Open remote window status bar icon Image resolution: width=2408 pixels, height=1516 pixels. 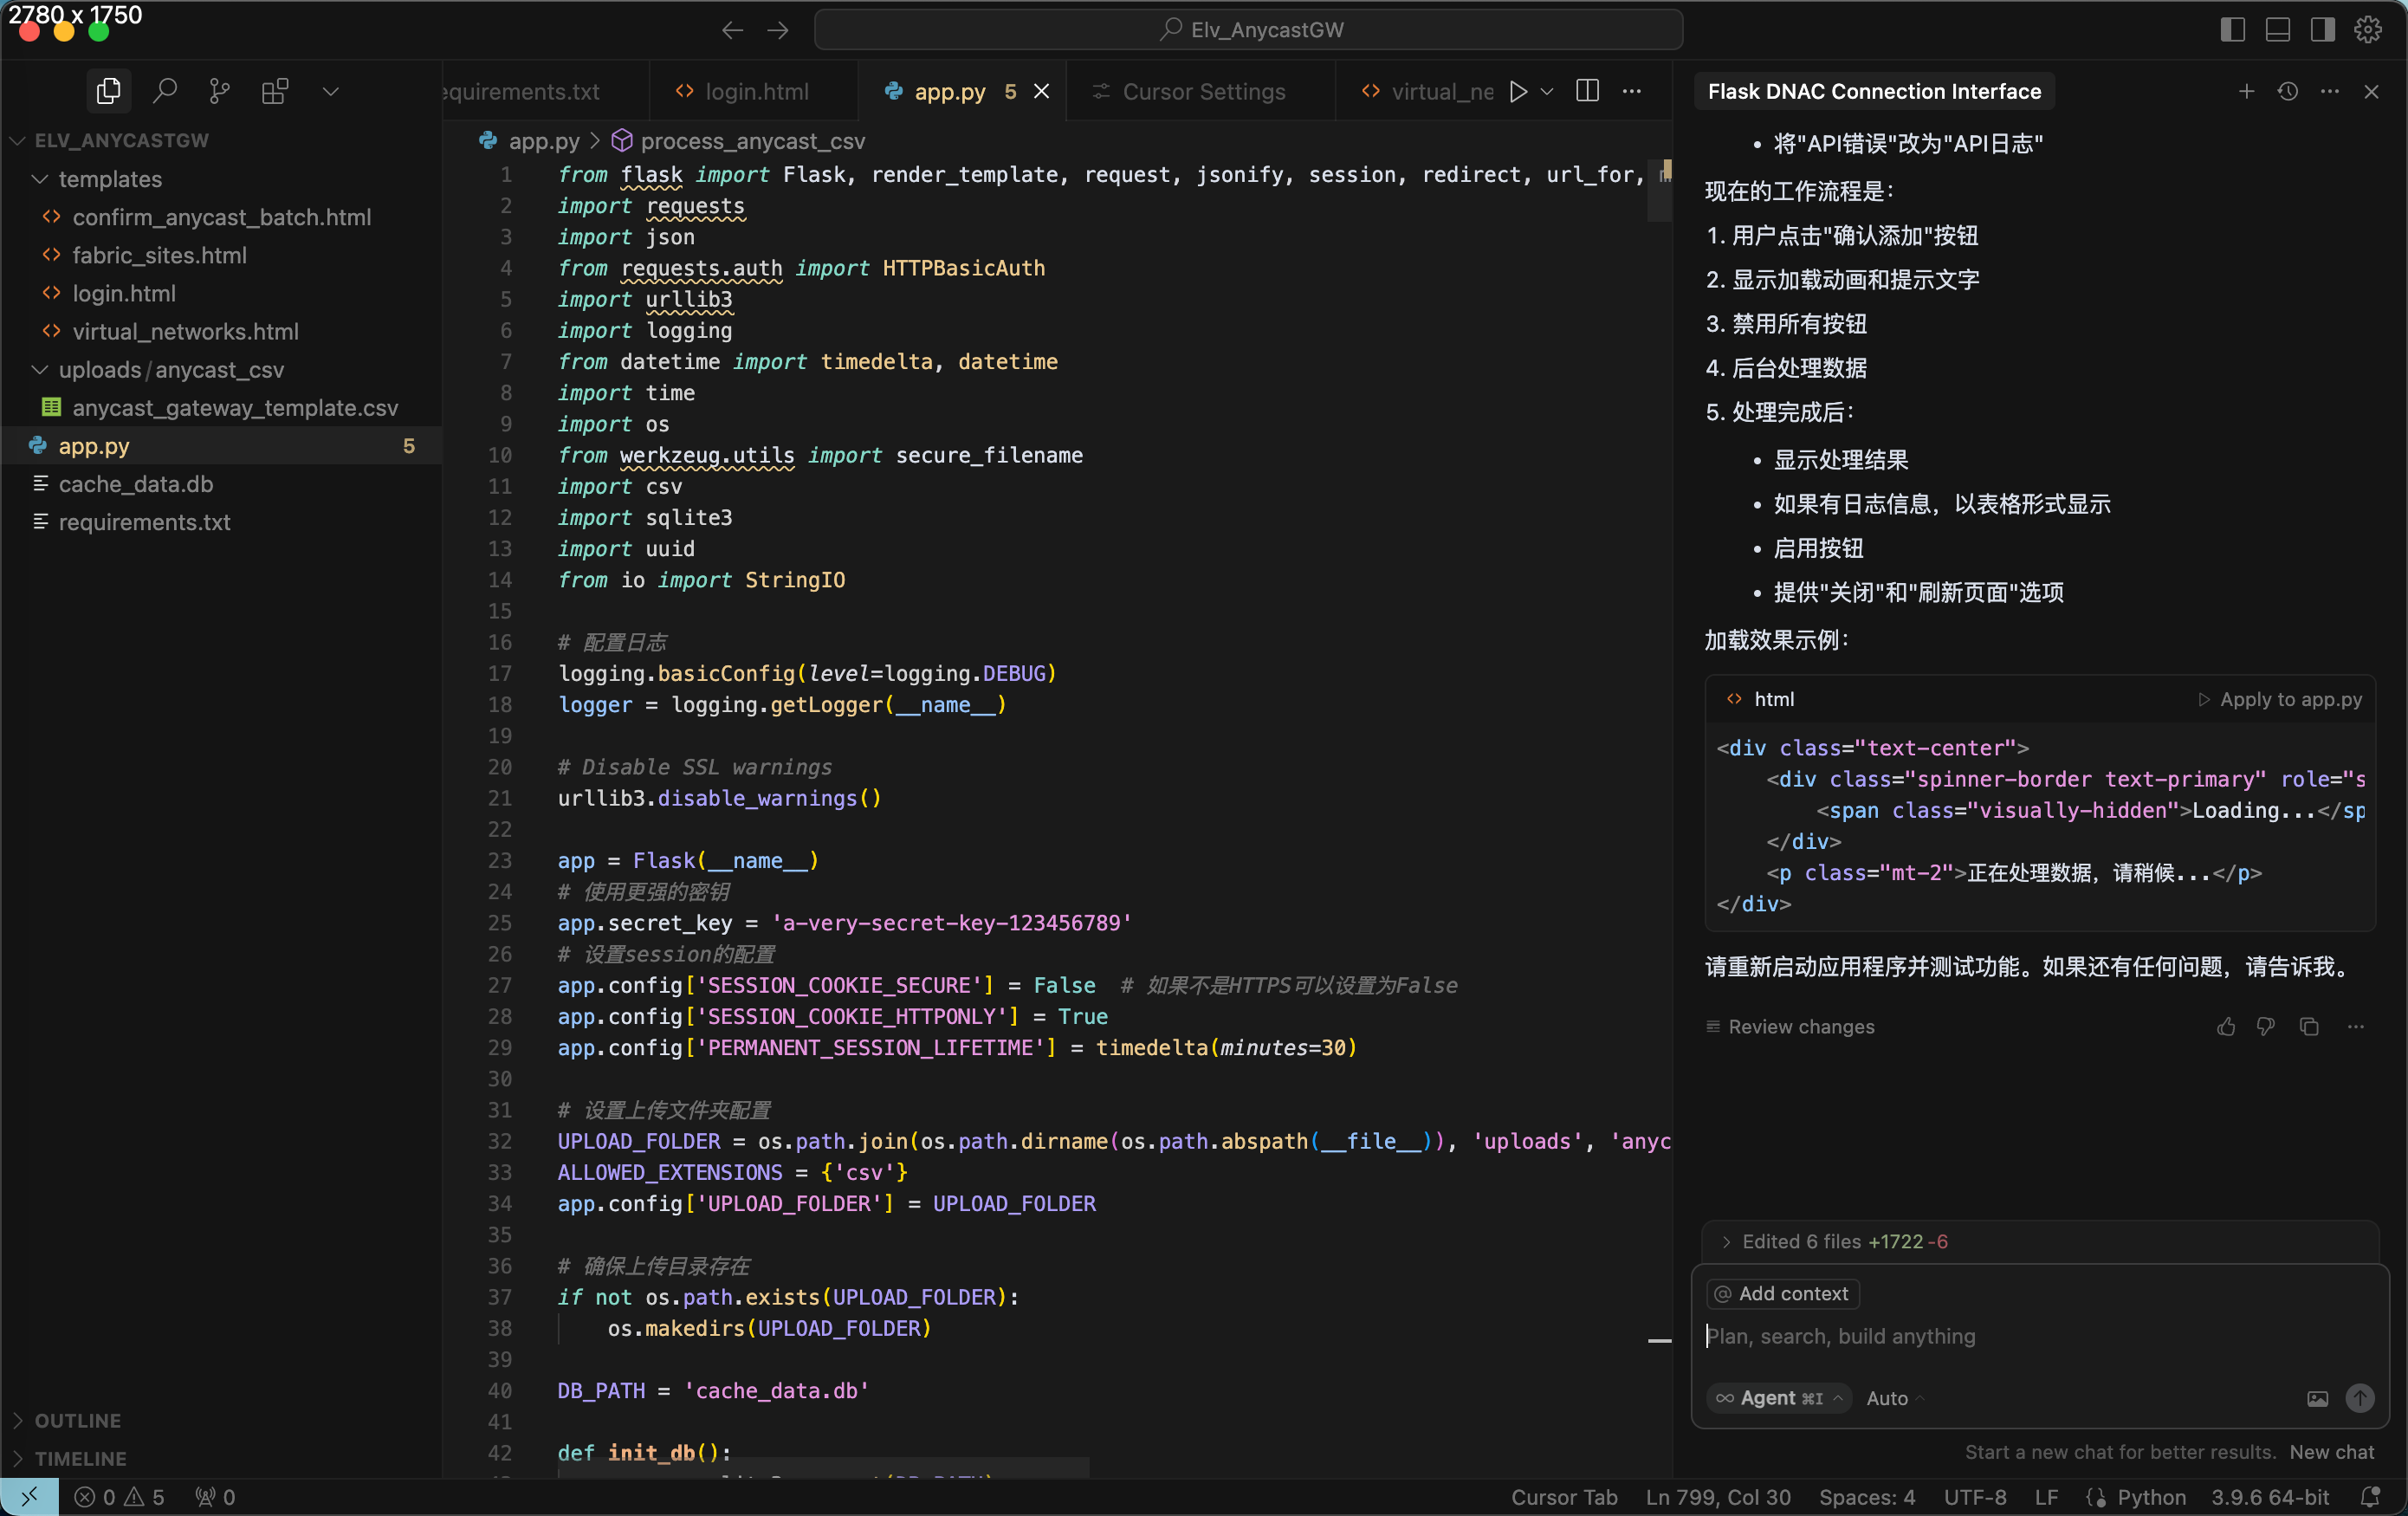click(x=29, y=1496)
